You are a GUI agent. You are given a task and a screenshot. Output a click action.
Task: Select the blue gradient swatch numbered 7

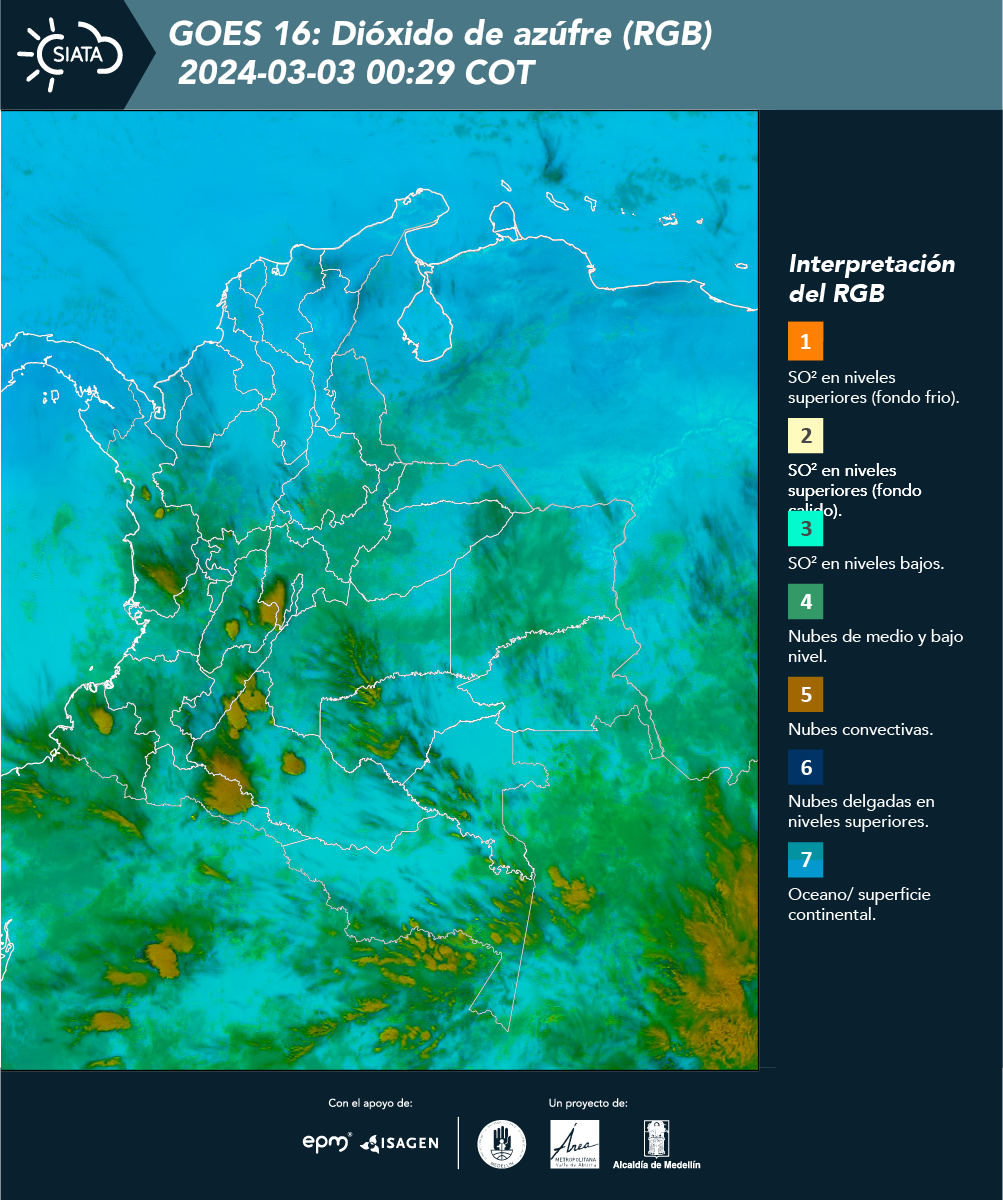805,860
